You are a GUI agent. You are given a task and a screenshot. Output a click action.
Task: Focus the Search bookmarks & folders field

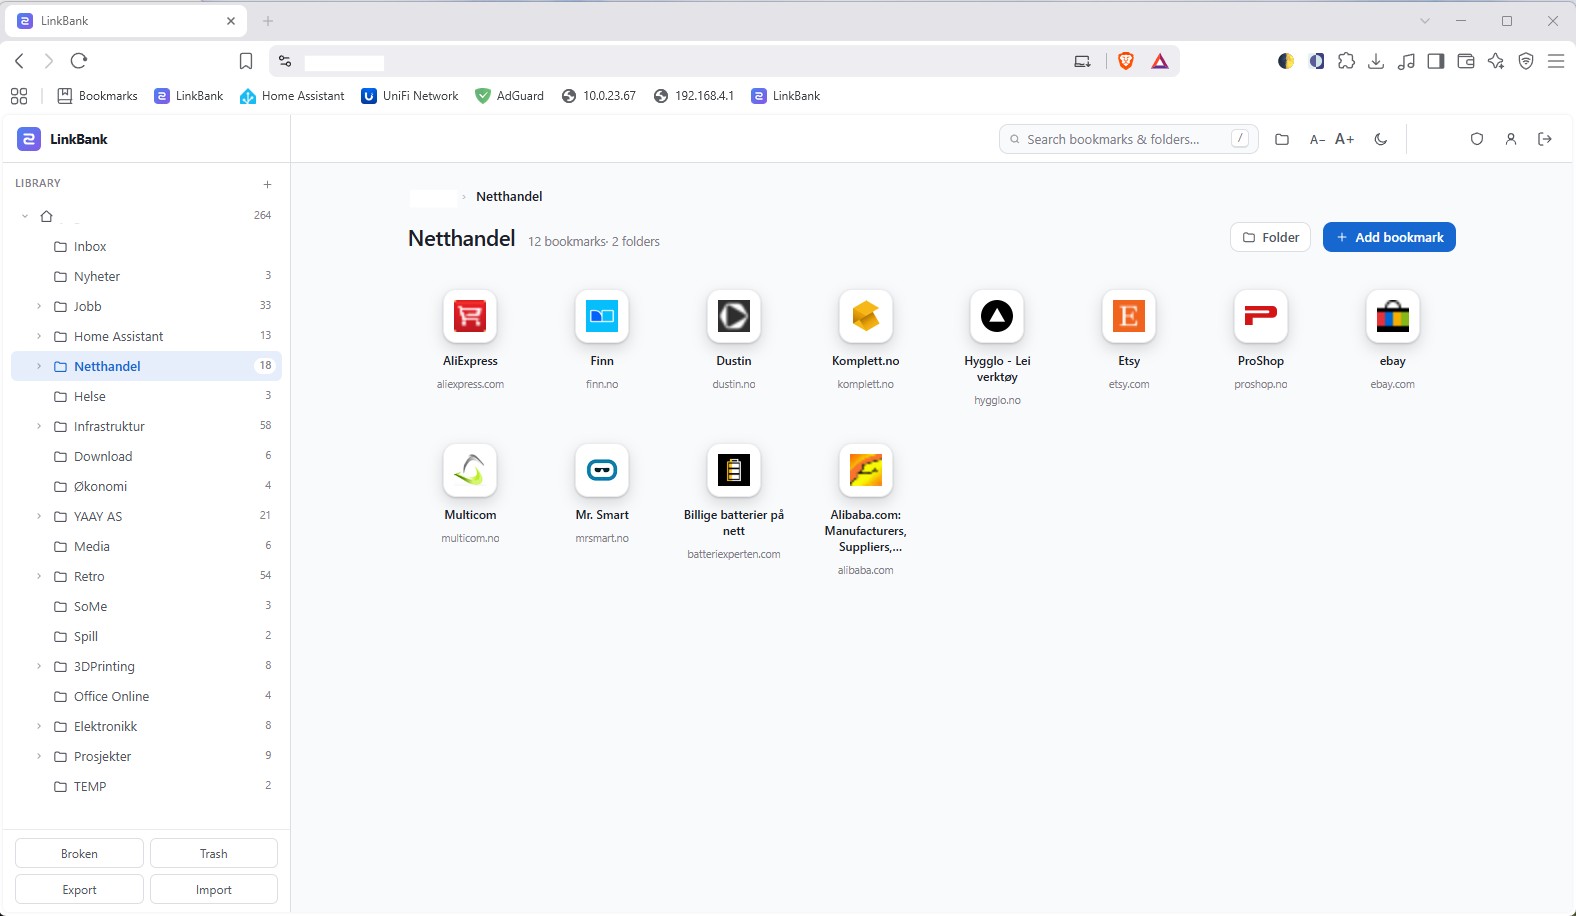1128,139
